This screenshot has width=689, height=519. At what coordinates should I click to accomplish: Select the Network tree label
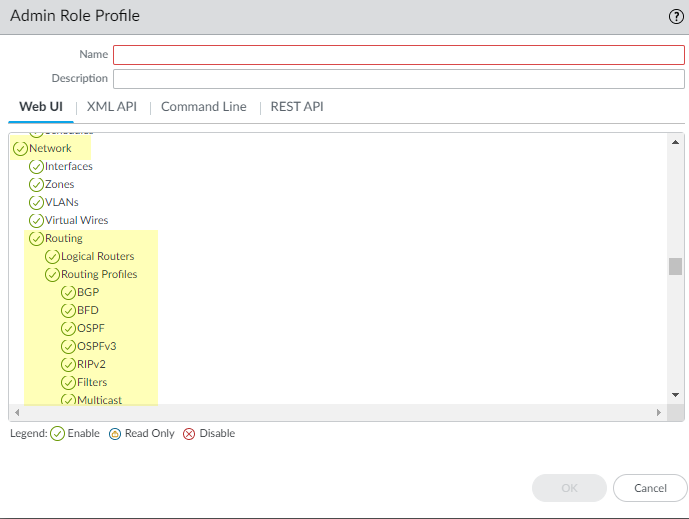pos(50,149)
